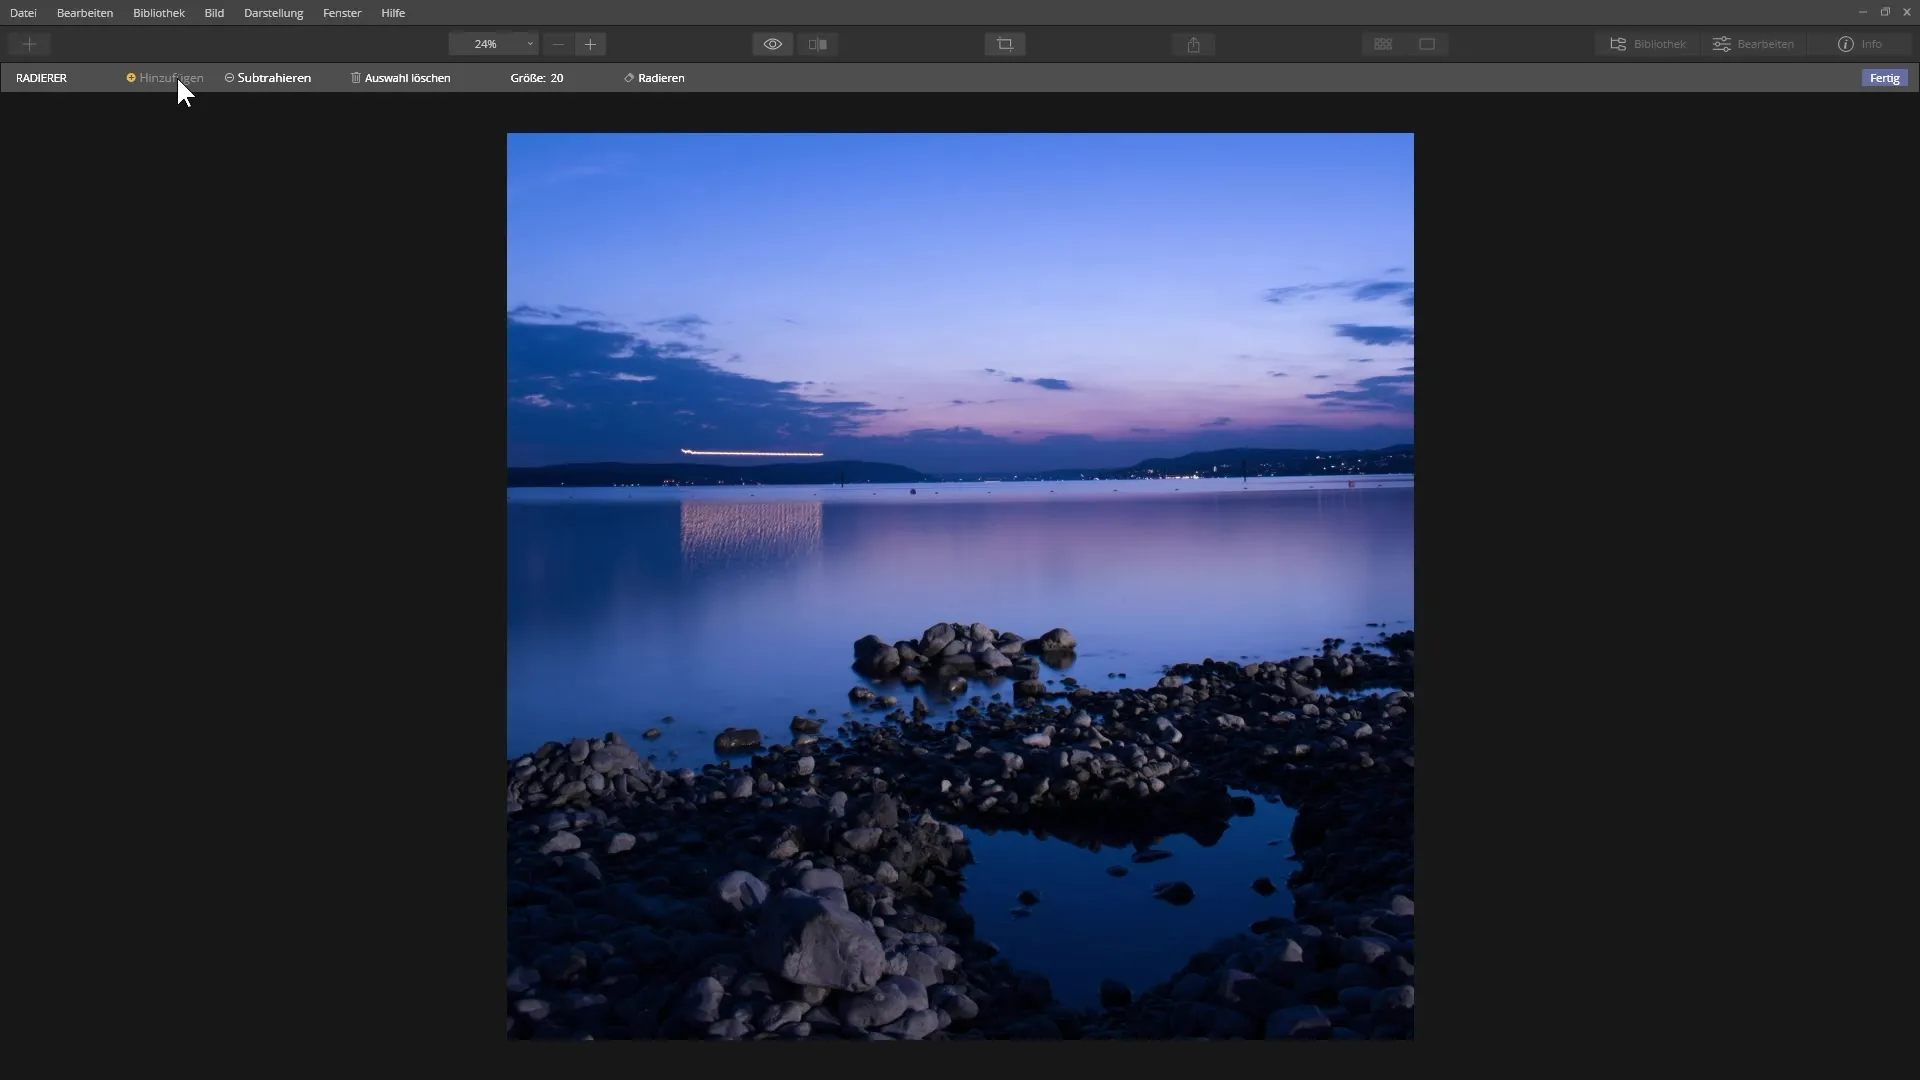Image resolution: width=1920 pixels, height=1080 pixels.
Task: Toggle the before/after compare icon
Action: 818,44
